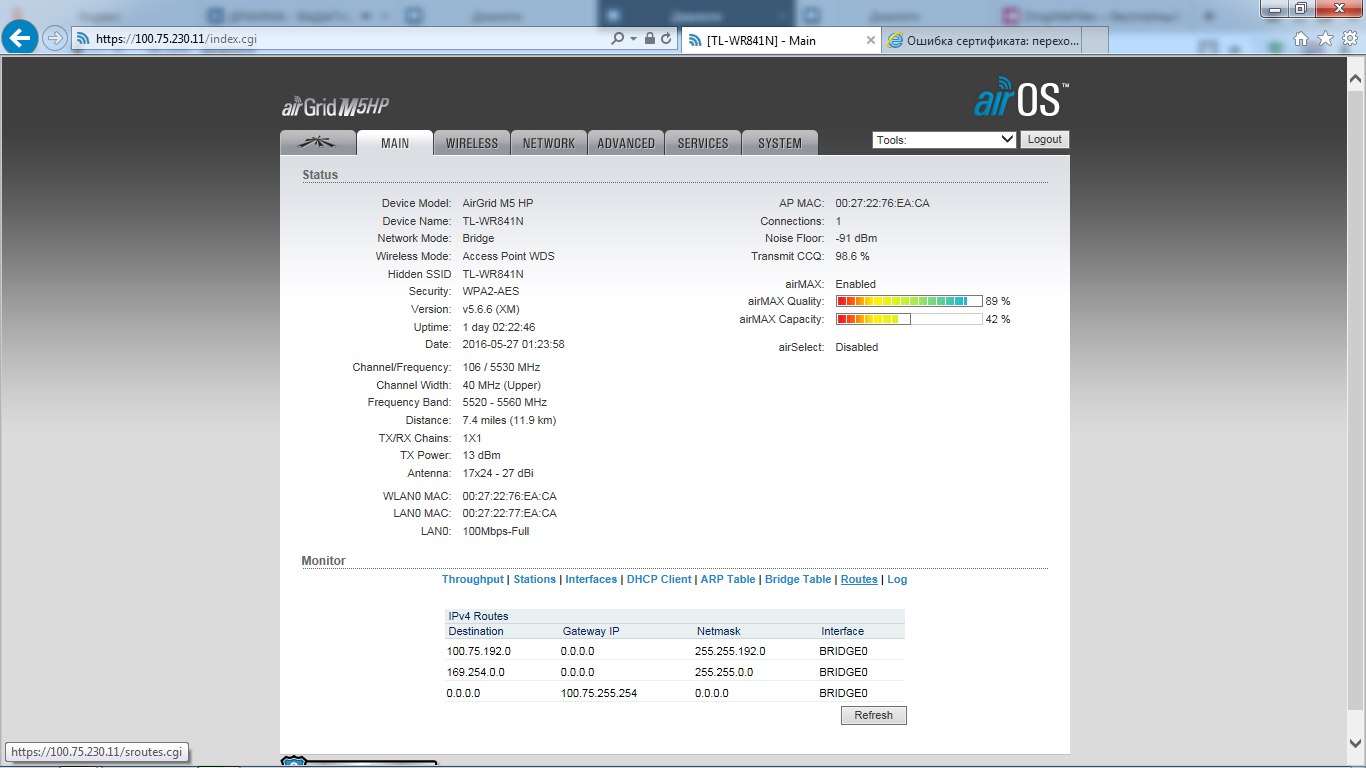This screenshot has height=768, width=1366.
Task: Click the vertical scrollbar down arrow
Action: click(1356, 745)
